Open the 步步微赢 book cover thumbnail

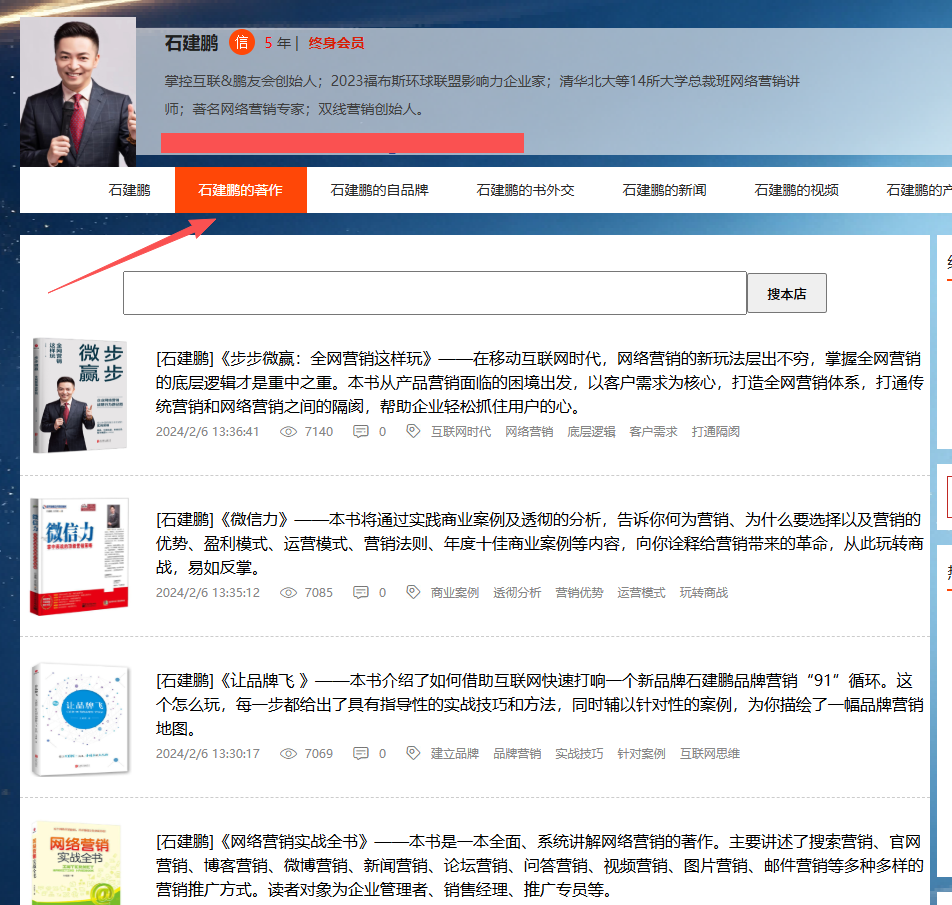tap(80, 395)
